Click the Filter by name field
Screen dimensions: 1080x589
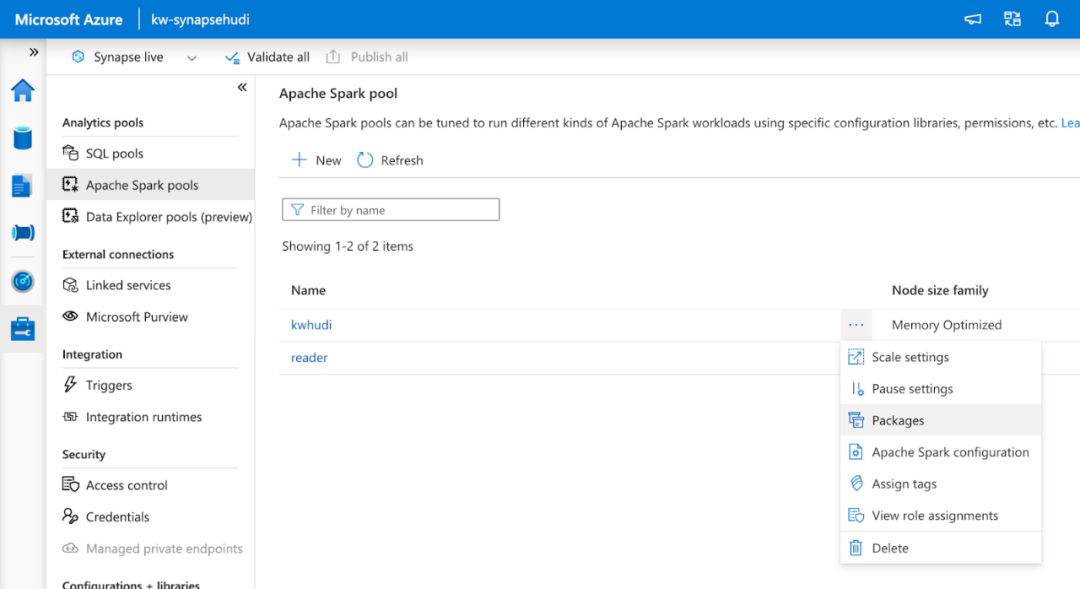391,209
